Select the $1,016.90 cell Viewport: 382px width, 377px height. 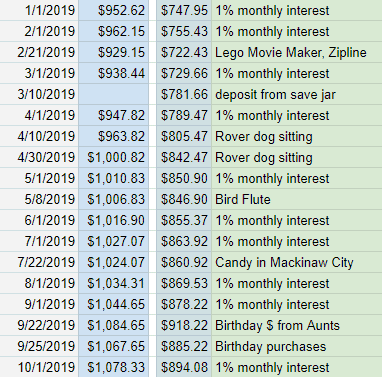[113, 220]
